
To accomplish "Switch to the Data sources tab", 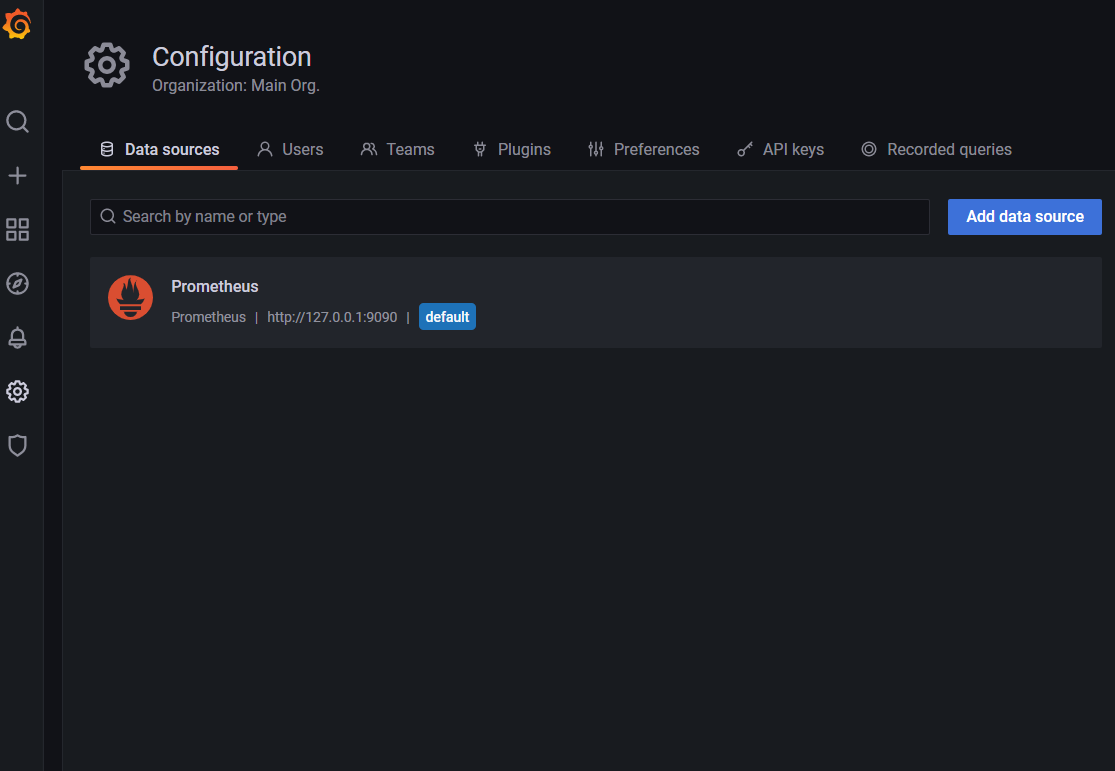I will [x=159, y=149].
